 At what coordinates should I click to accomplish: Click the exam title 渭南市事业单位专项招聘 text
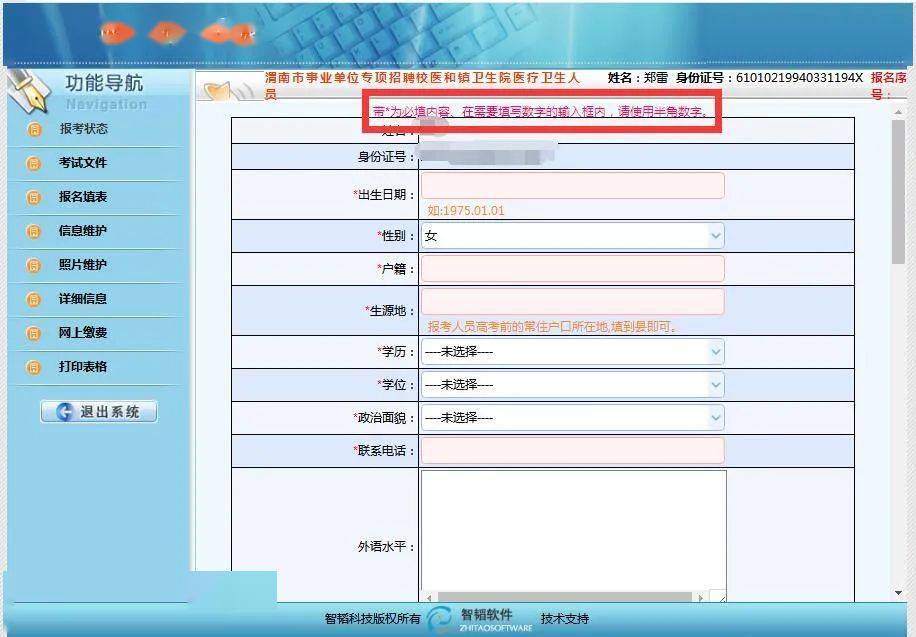tap(422, 85)
